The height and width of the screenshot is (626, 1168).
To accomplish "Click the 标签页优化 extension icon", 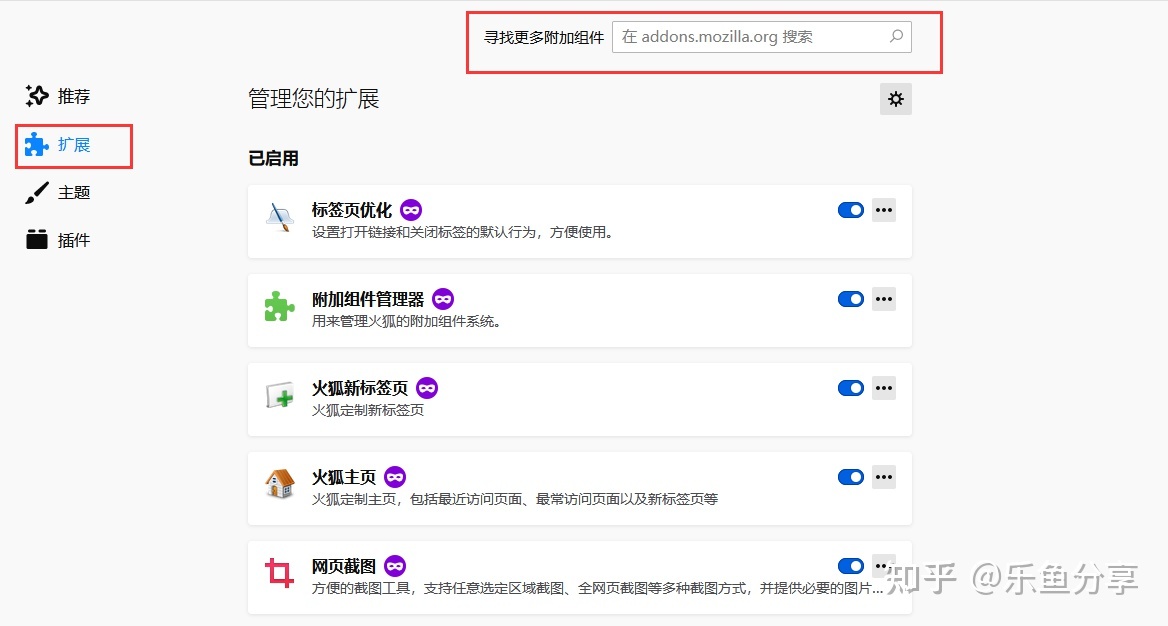I will (x=279, y=218).
